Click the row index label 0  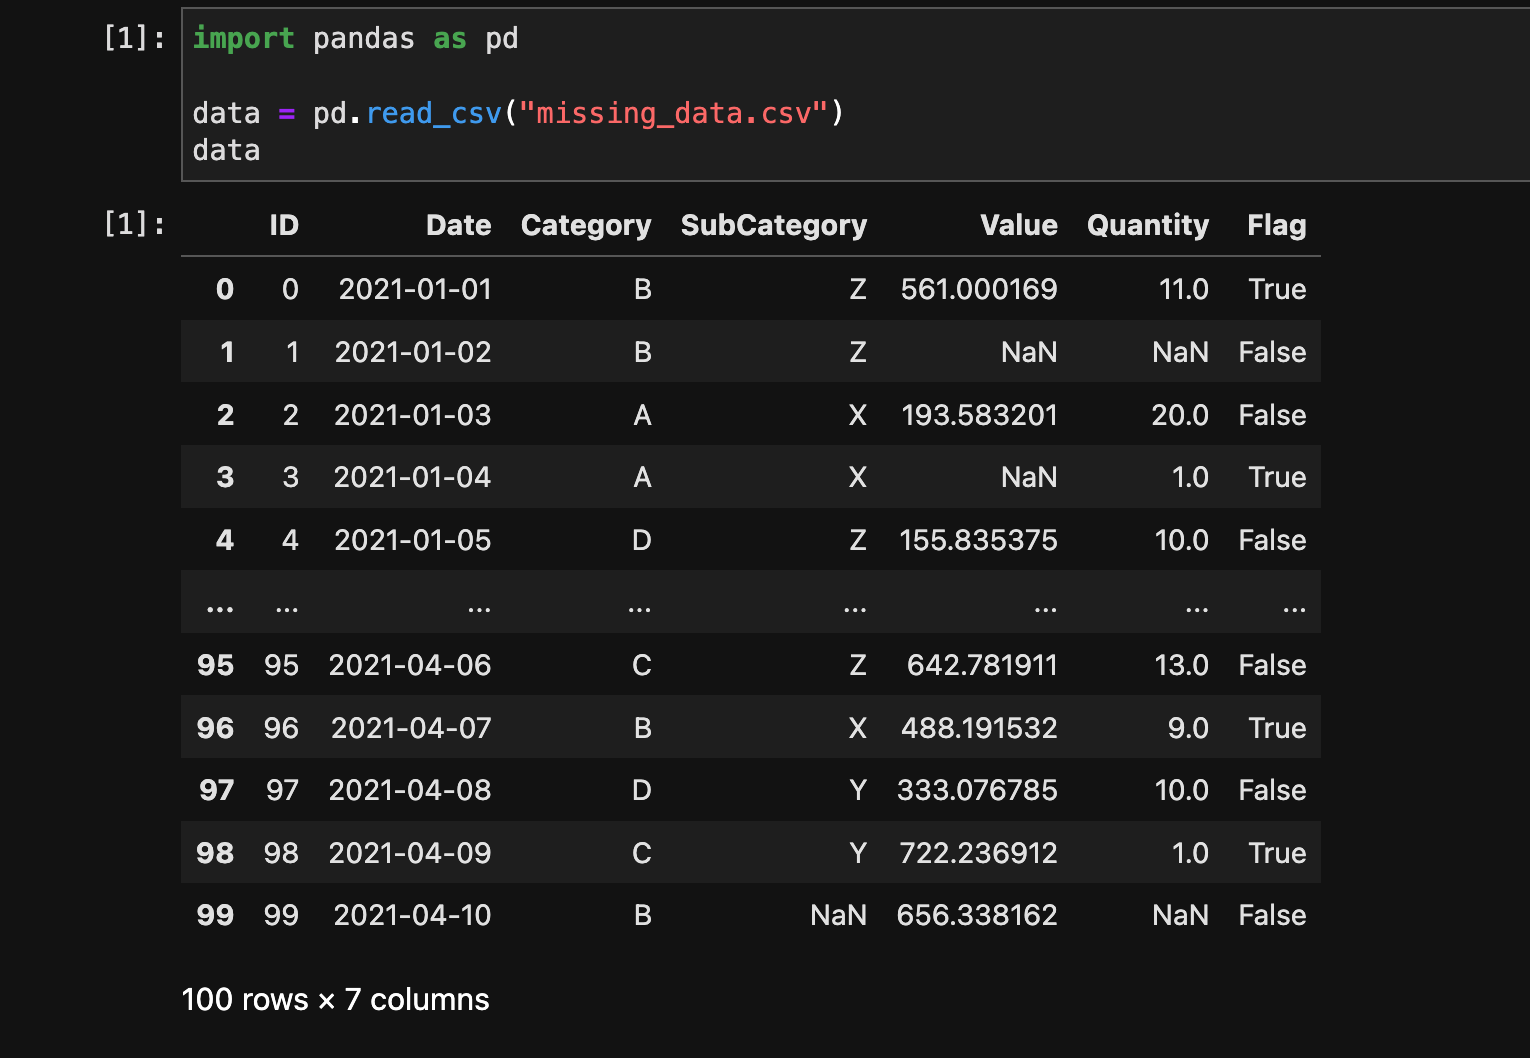[225, 289]
